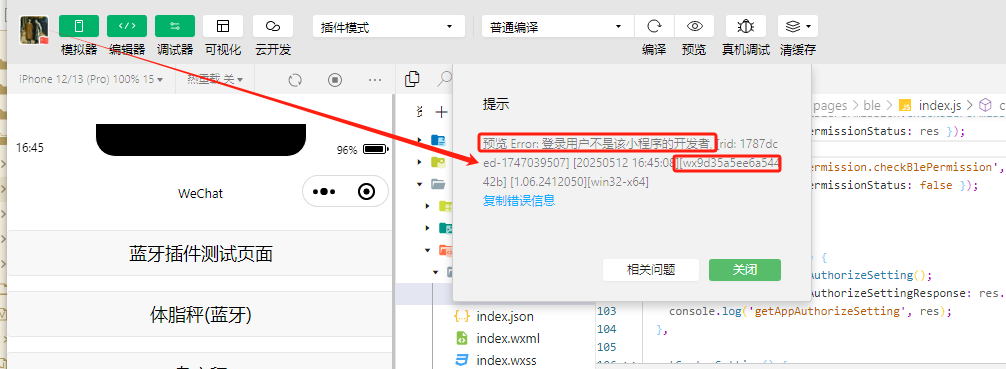The width and height of the screenshot is (1006, 369).
Task: Click the teal folder icon in tree
Action: pyautogui.click(x=445, y=228)
